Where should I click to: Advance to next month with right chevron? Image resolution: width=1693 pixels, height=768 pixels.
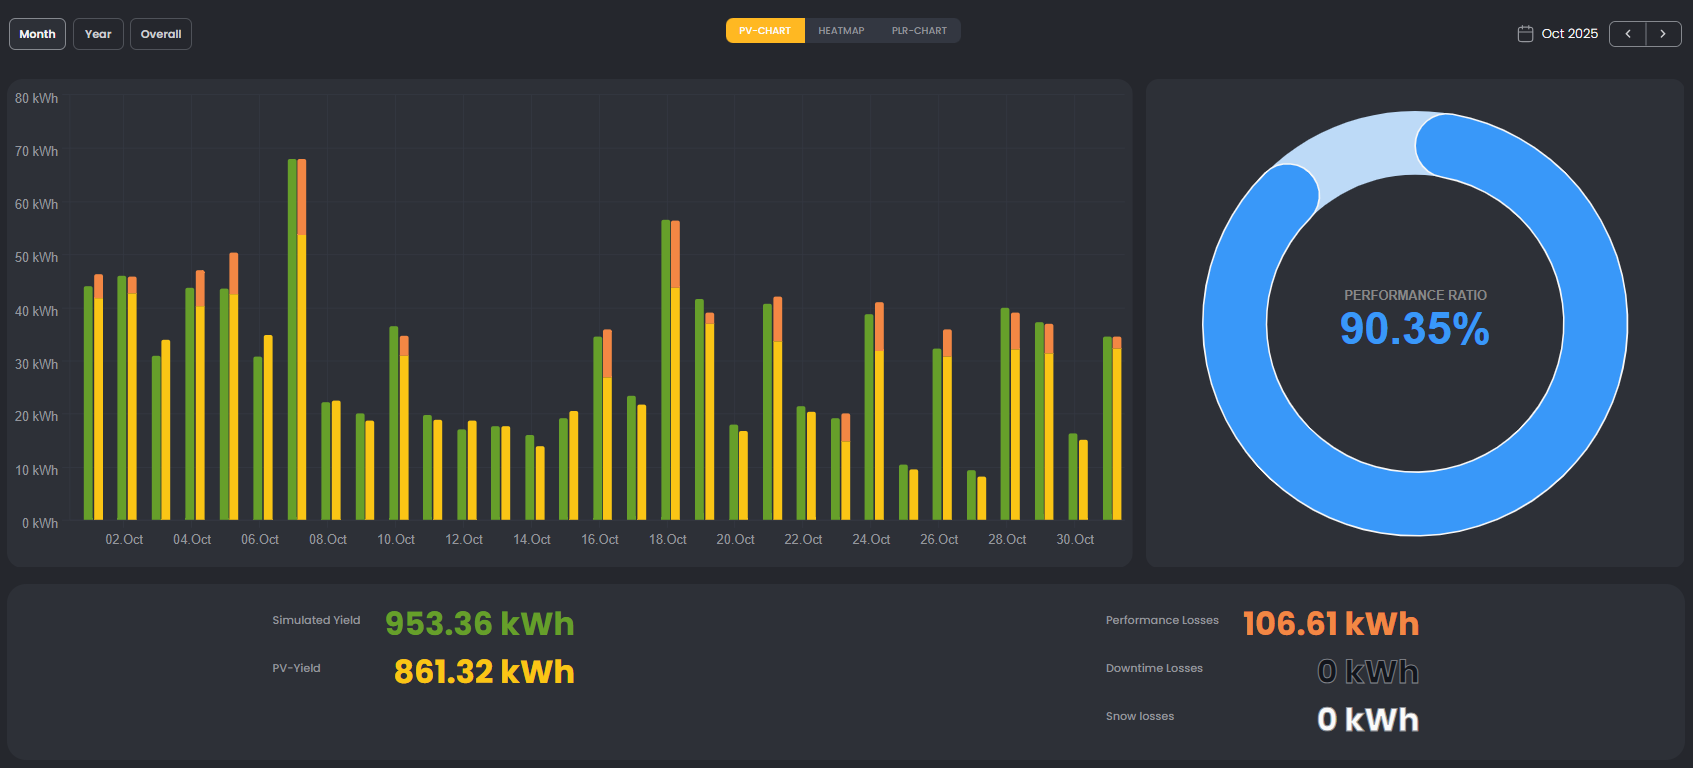coord(1663,34)
